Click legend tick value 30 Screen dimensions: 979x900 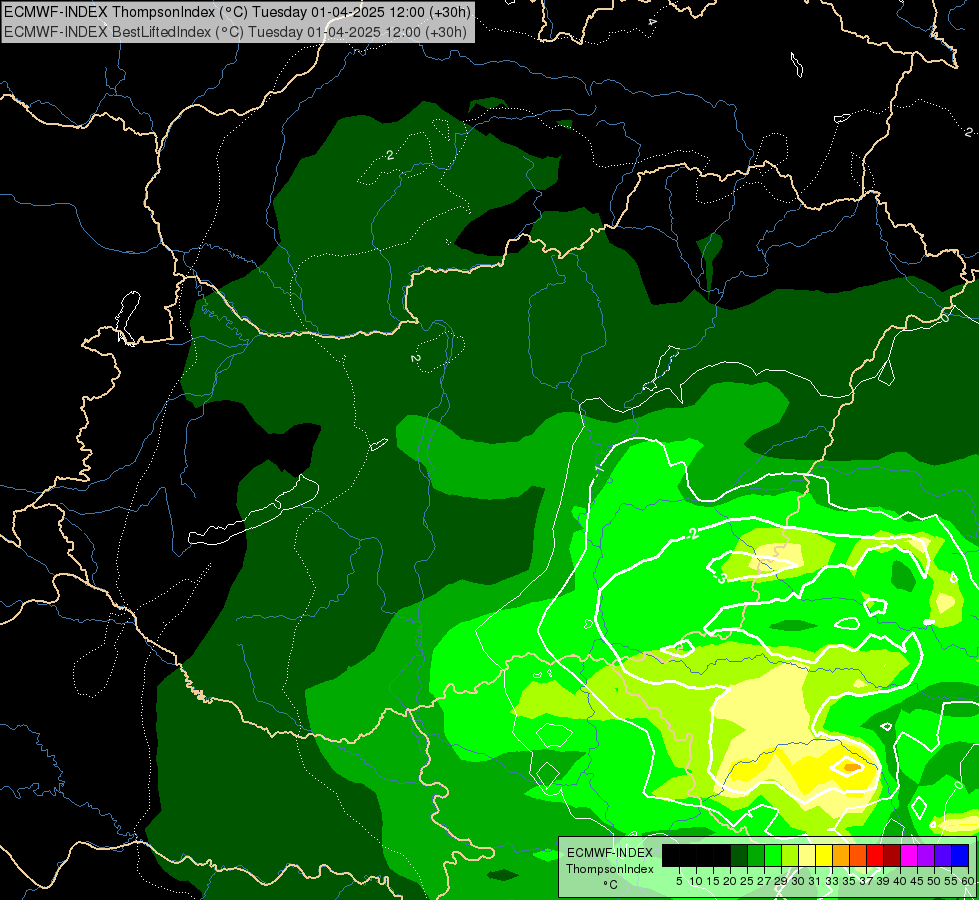799,881
